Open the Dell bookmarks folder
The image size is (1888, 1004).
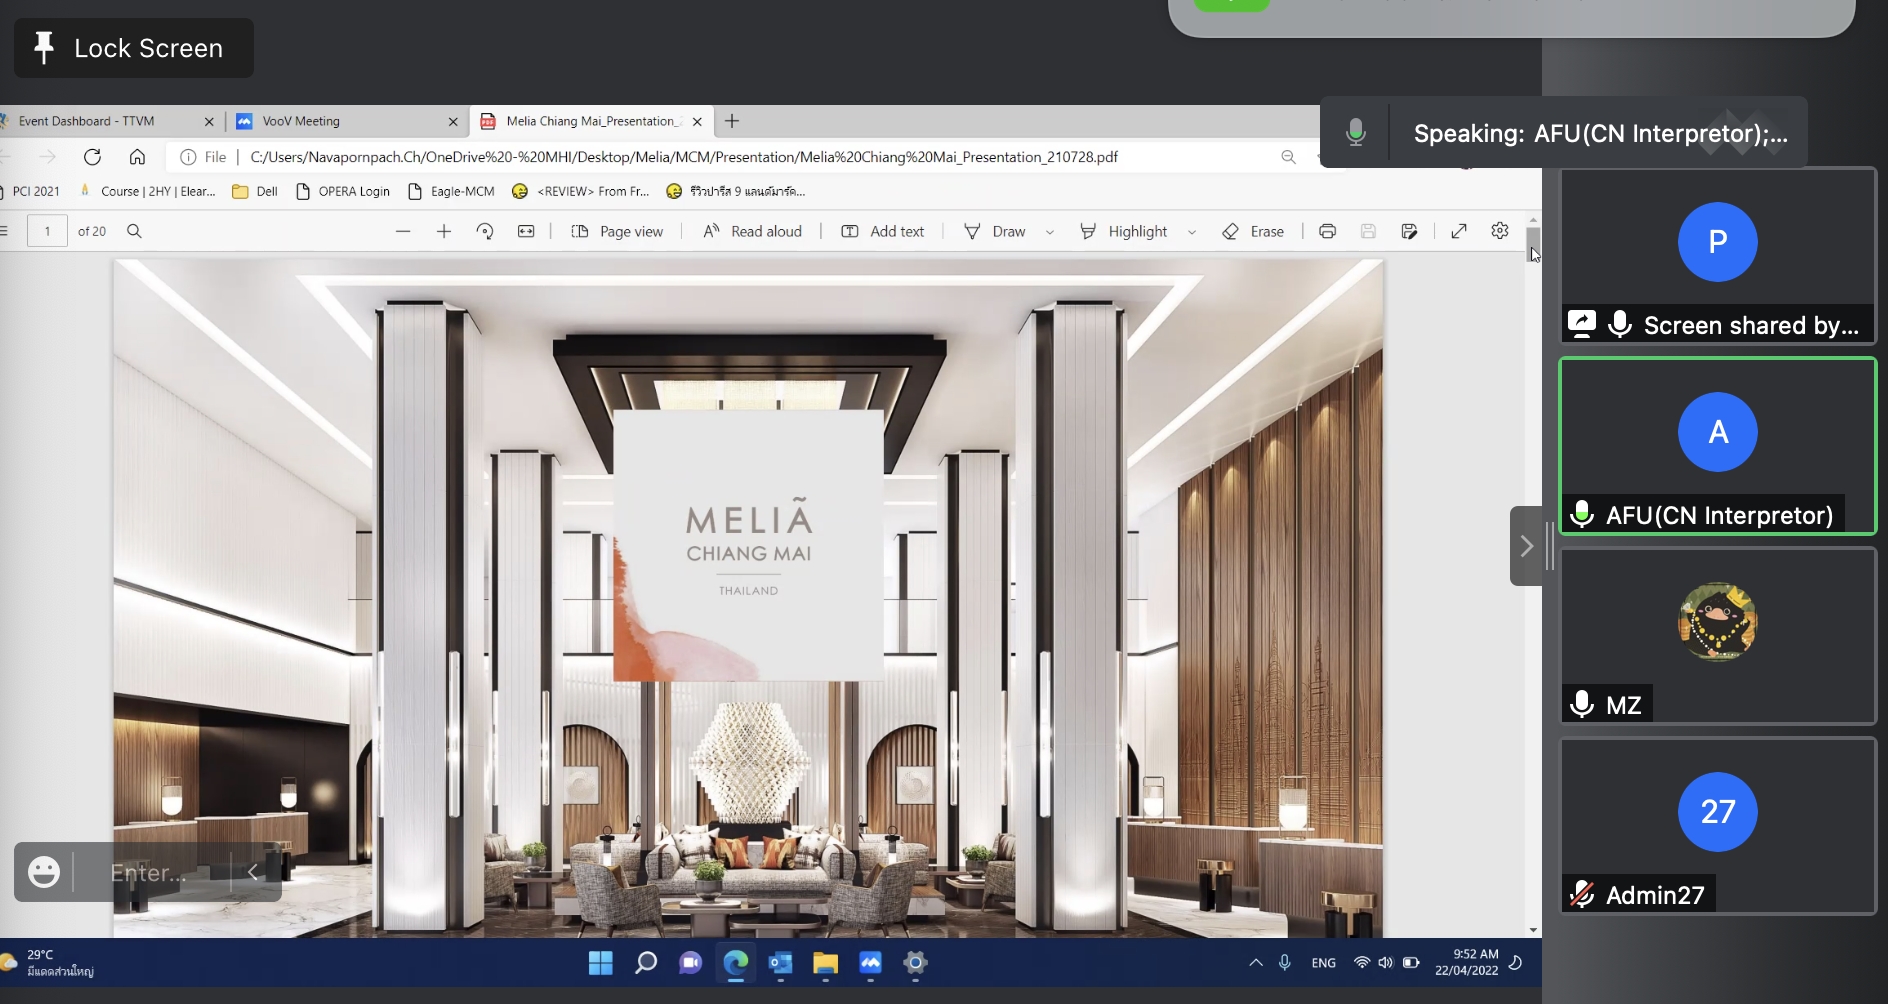tap(255, 191)
